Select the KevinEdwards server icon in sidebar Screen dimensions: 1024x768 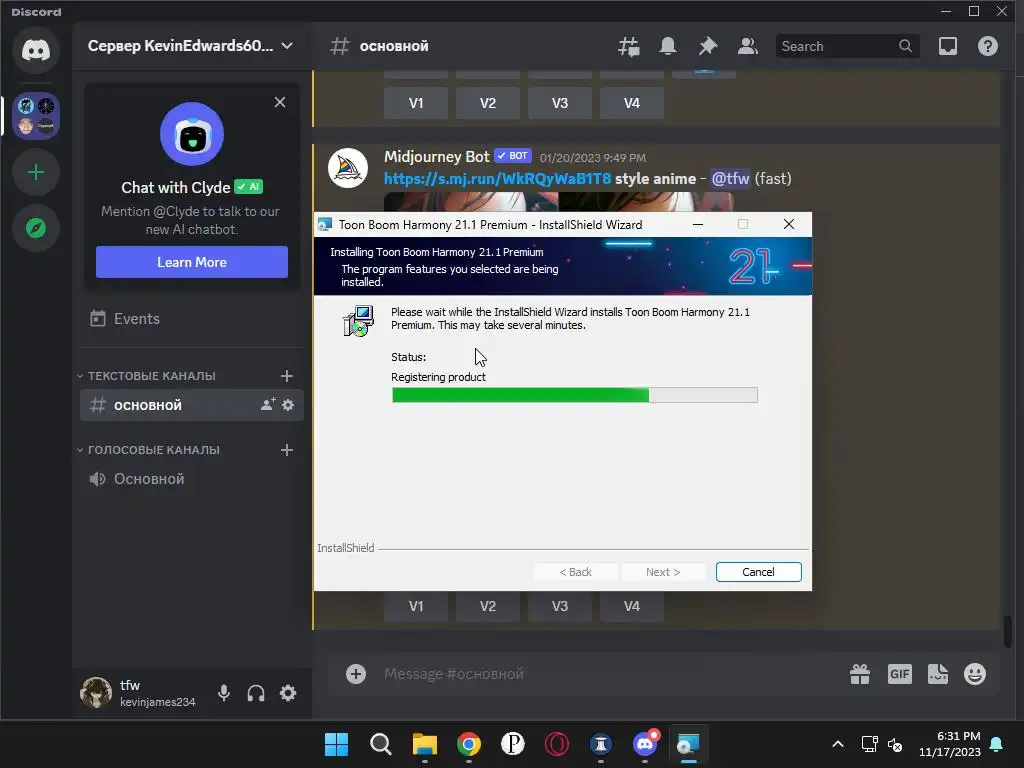point(36,116)
